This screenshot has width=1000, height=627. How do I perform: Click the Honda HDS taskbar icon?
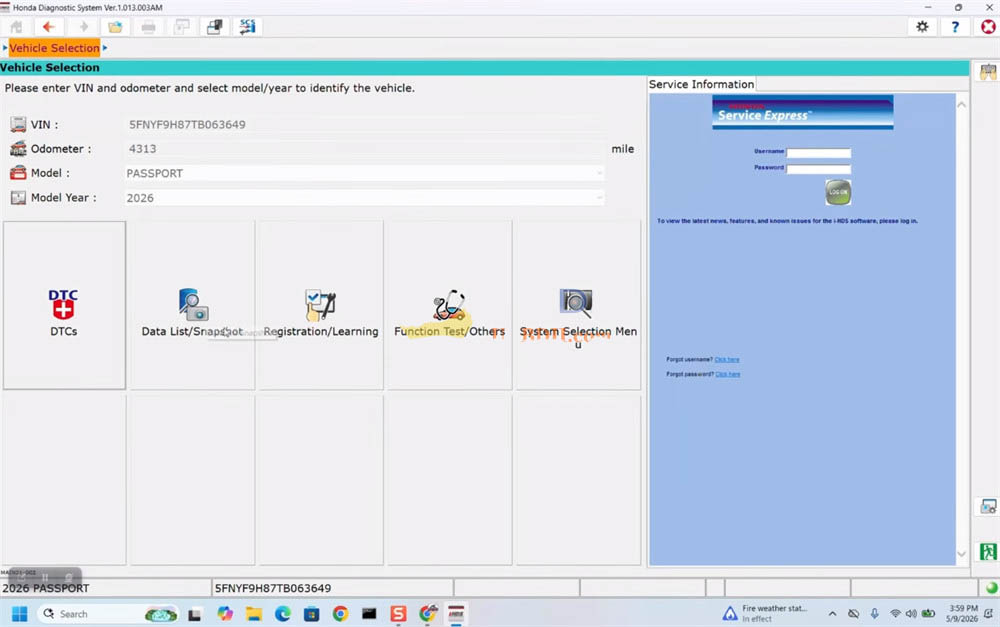point(456,614)
